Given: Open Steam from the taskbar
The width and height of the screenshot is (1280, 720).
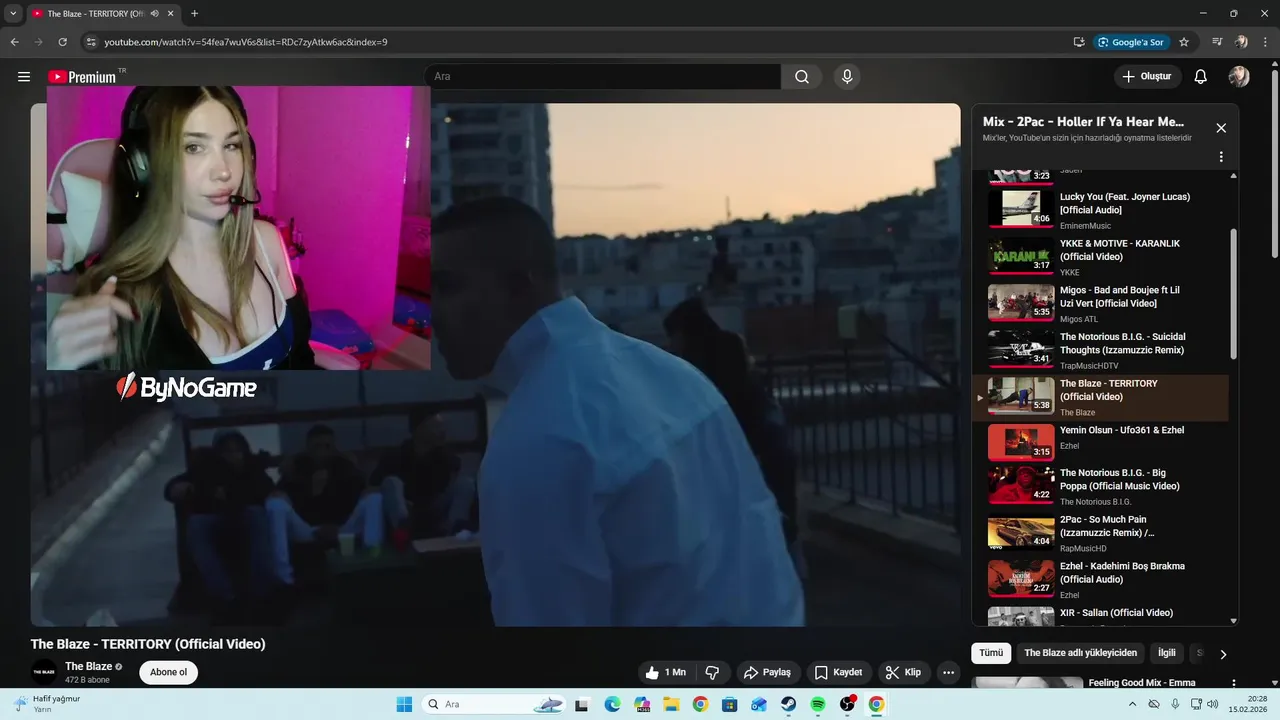Looking at the screenshot, I should click(x=788, y=705).
